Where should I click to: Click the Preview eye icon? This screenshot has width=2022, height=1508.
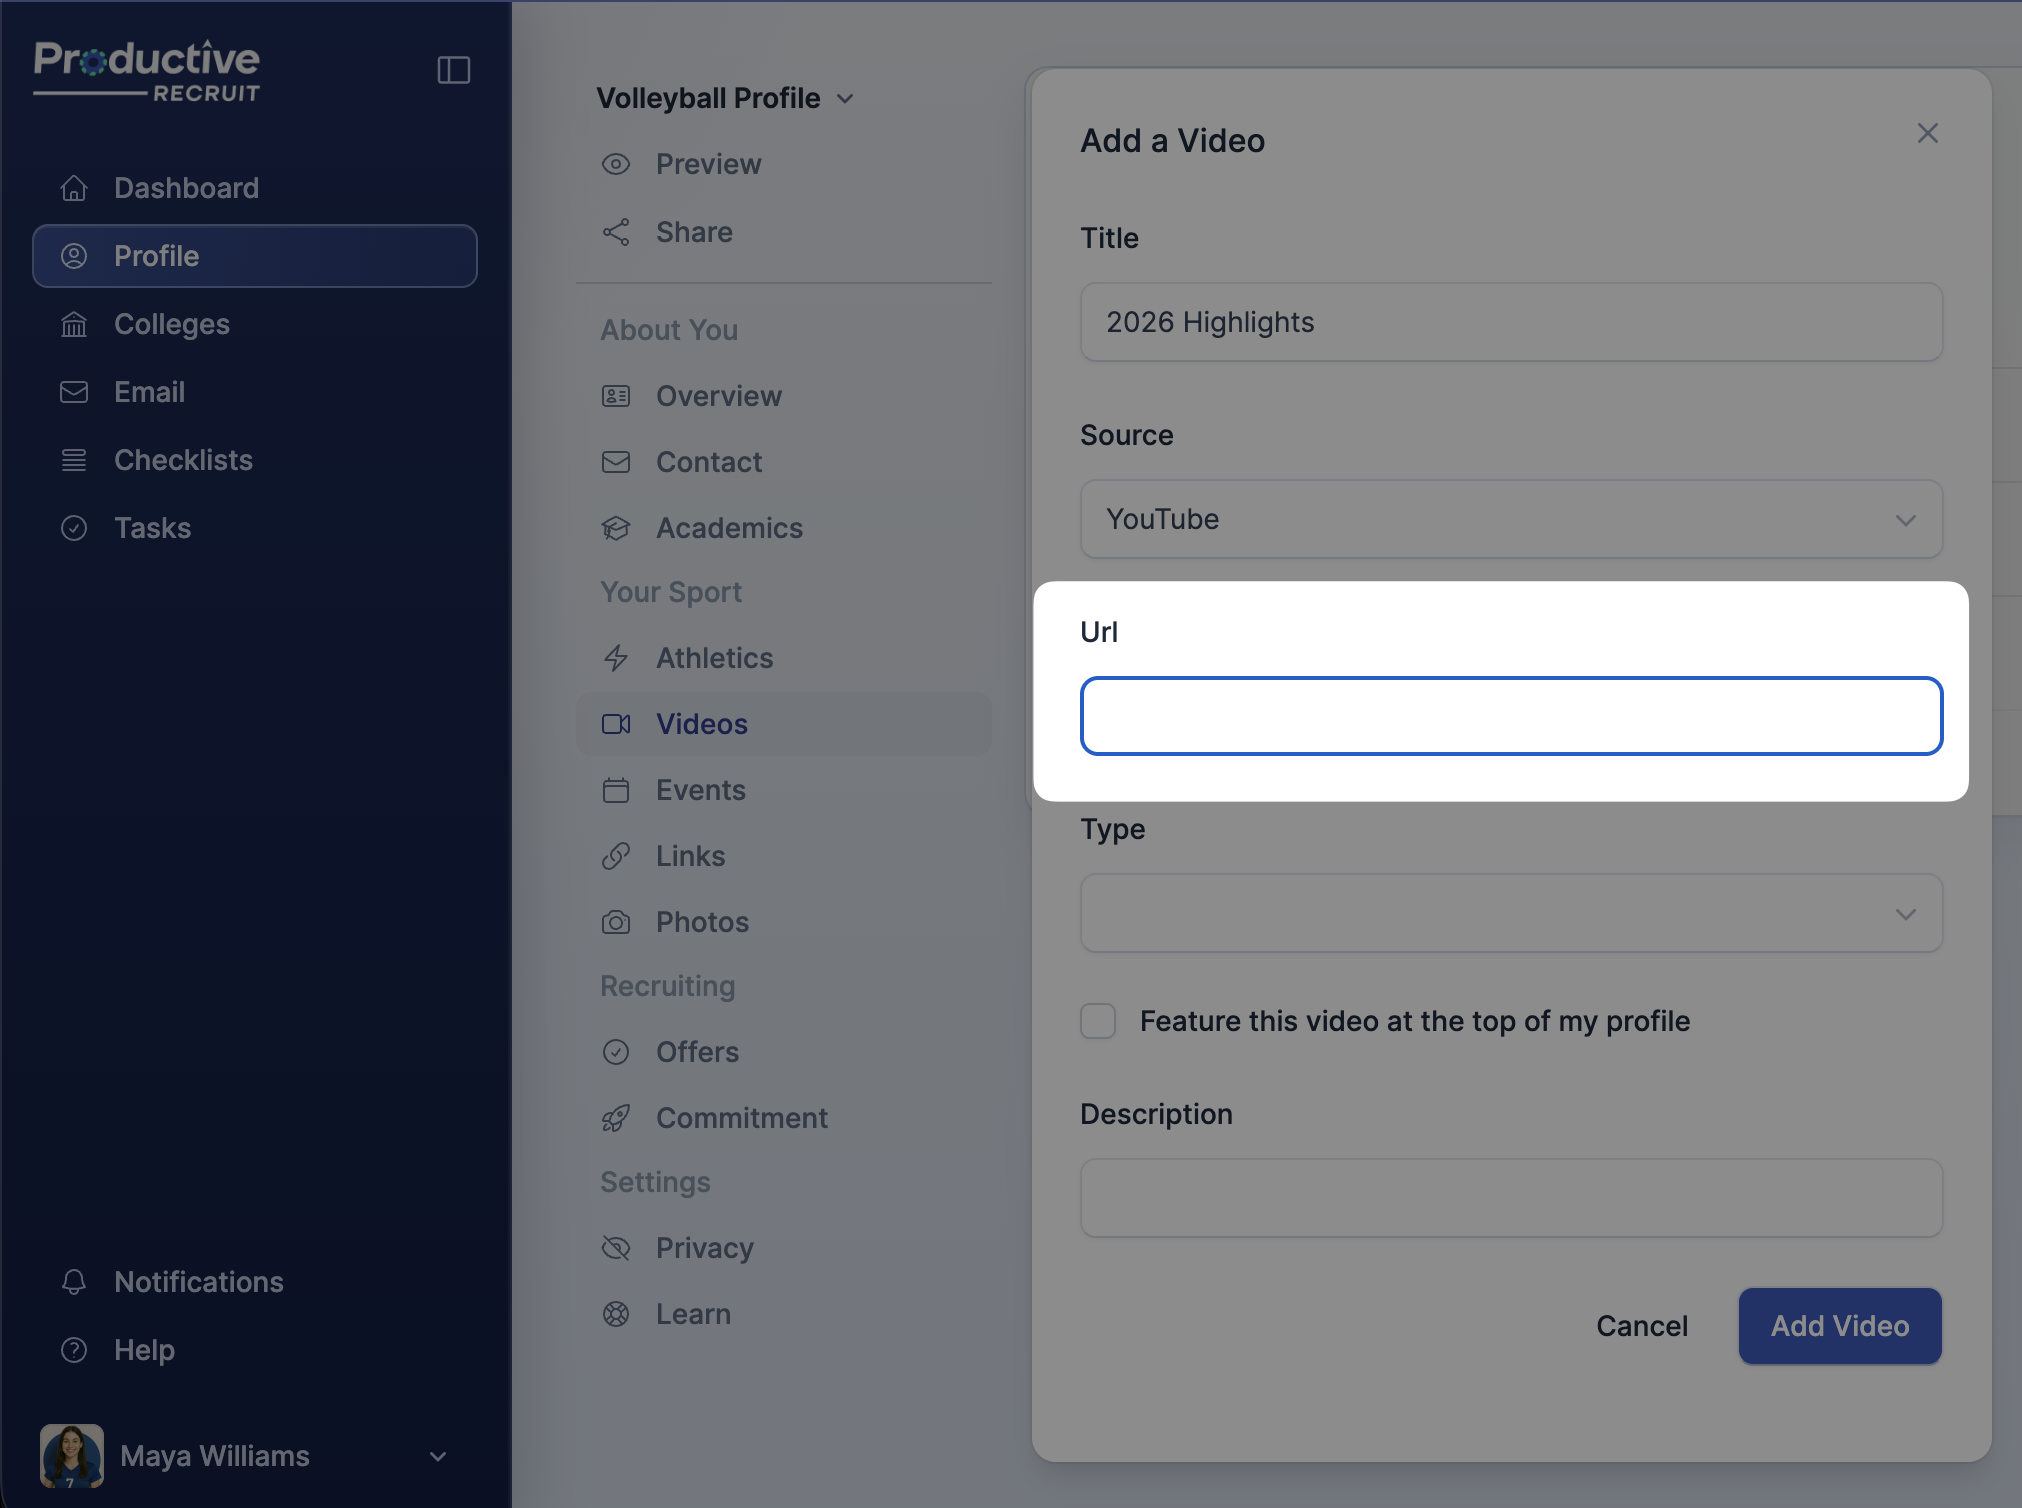point(616,164)
